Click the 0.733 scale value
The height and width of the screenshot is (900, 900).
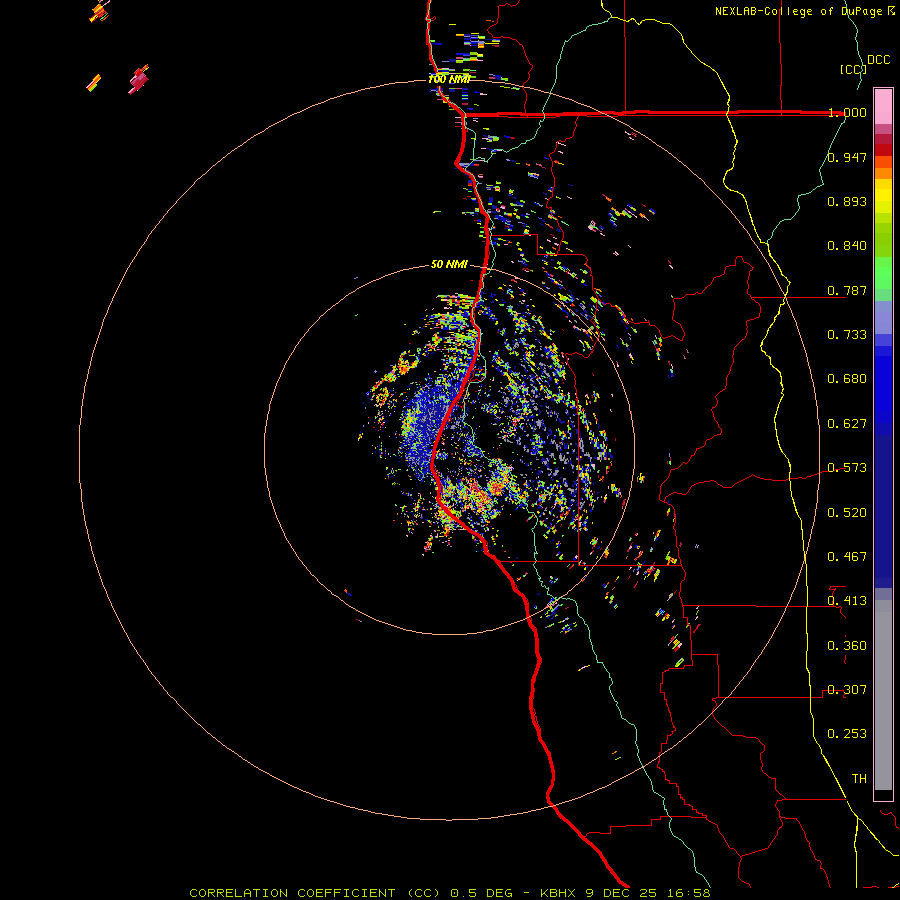[x=847, y=335]
